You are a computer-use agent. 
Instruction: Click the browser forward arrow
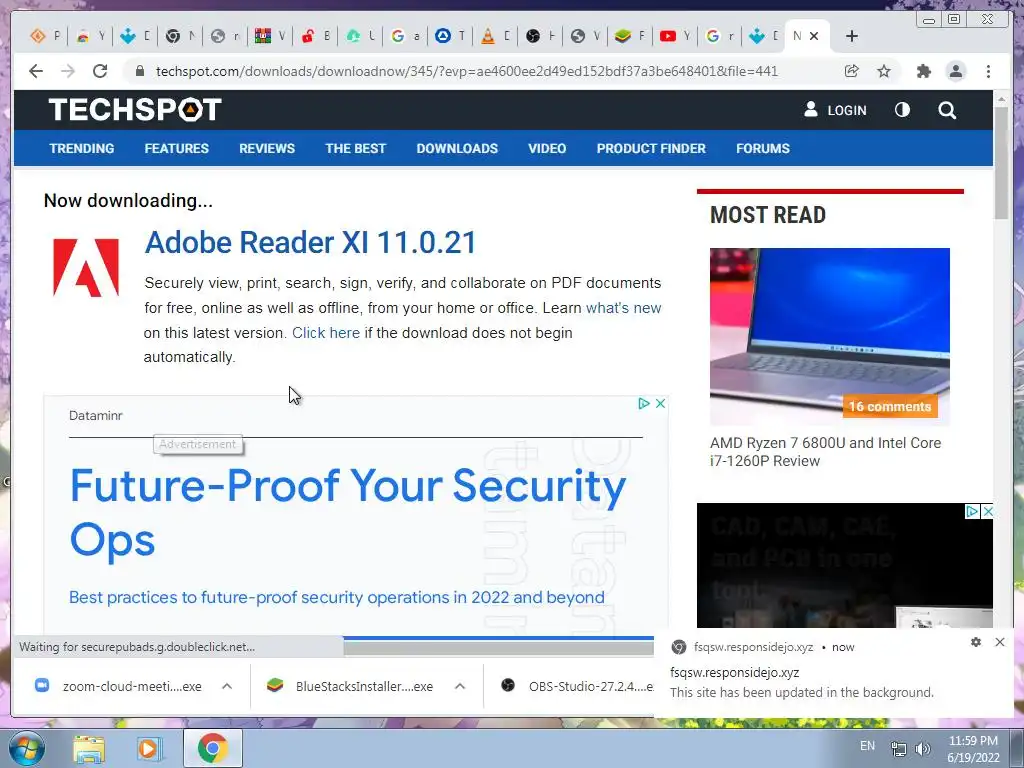click(68, 71)
